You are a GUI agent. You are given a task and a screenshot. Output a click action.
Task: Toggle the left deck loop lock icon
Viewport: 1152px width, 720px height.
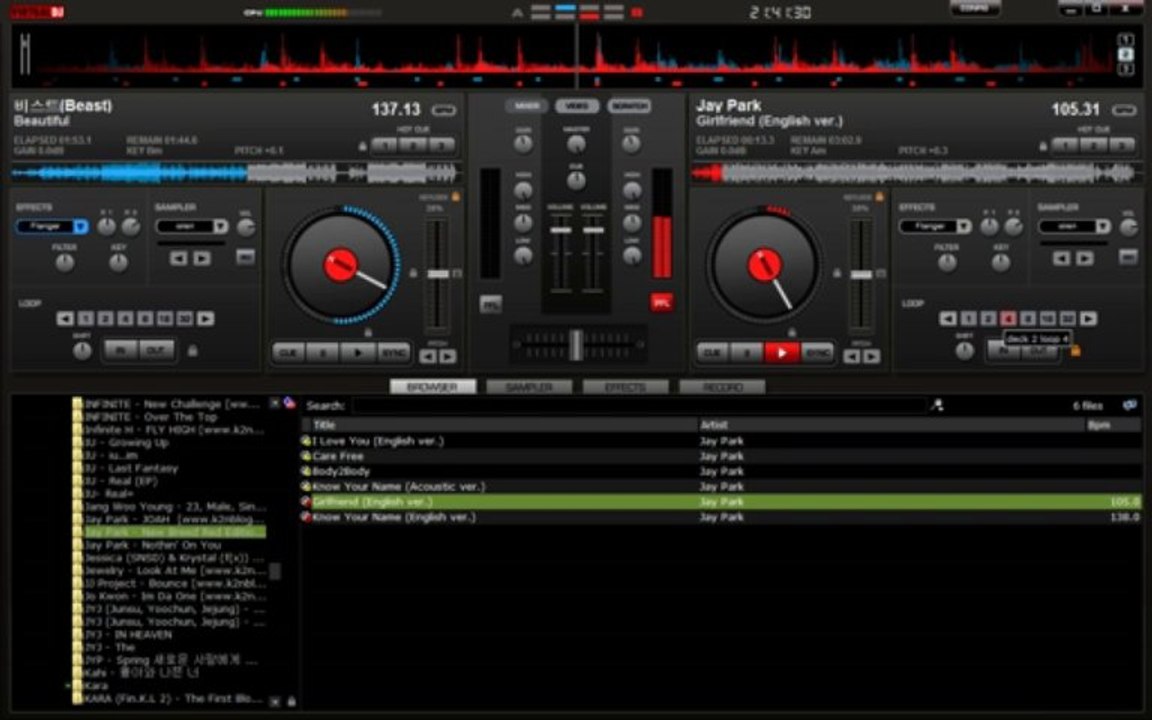(x=192, y=351)
